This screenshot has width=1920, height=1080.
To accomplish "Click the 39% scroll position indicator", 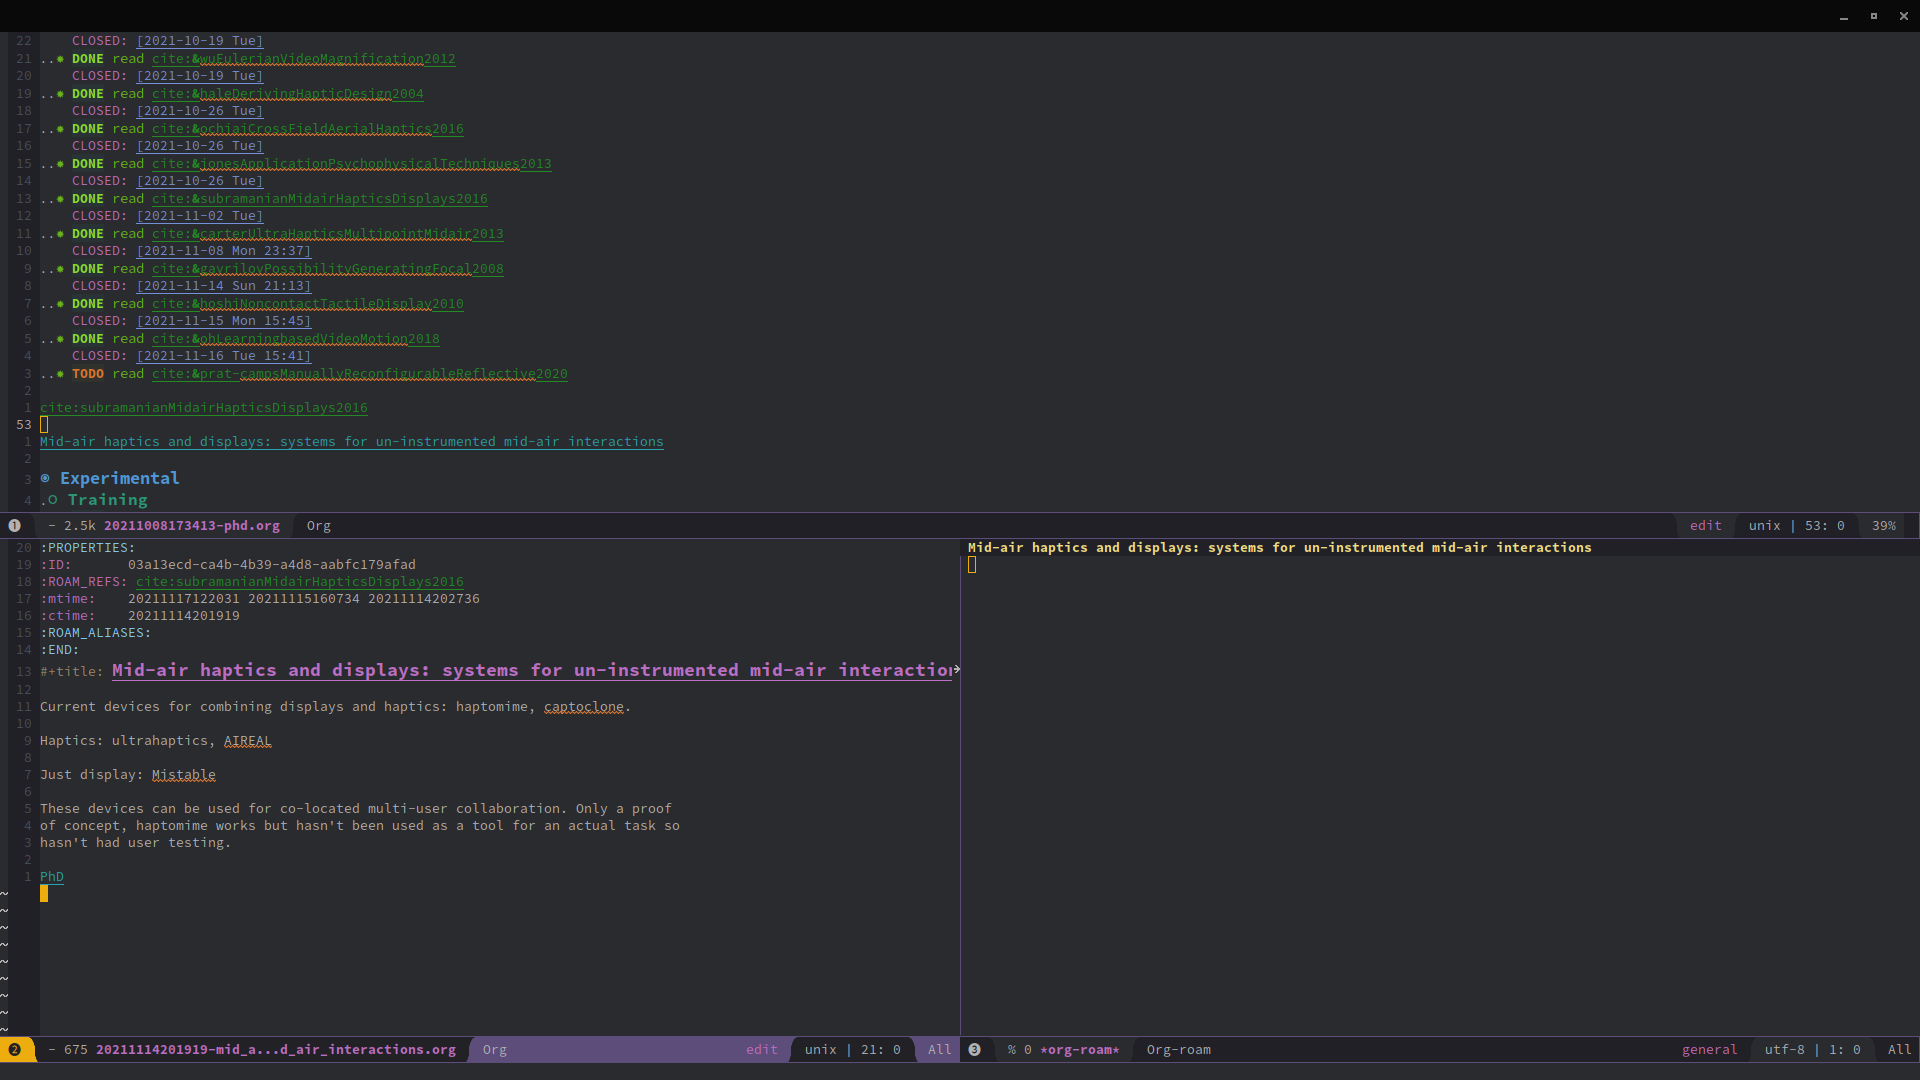I will [1884, 525].
